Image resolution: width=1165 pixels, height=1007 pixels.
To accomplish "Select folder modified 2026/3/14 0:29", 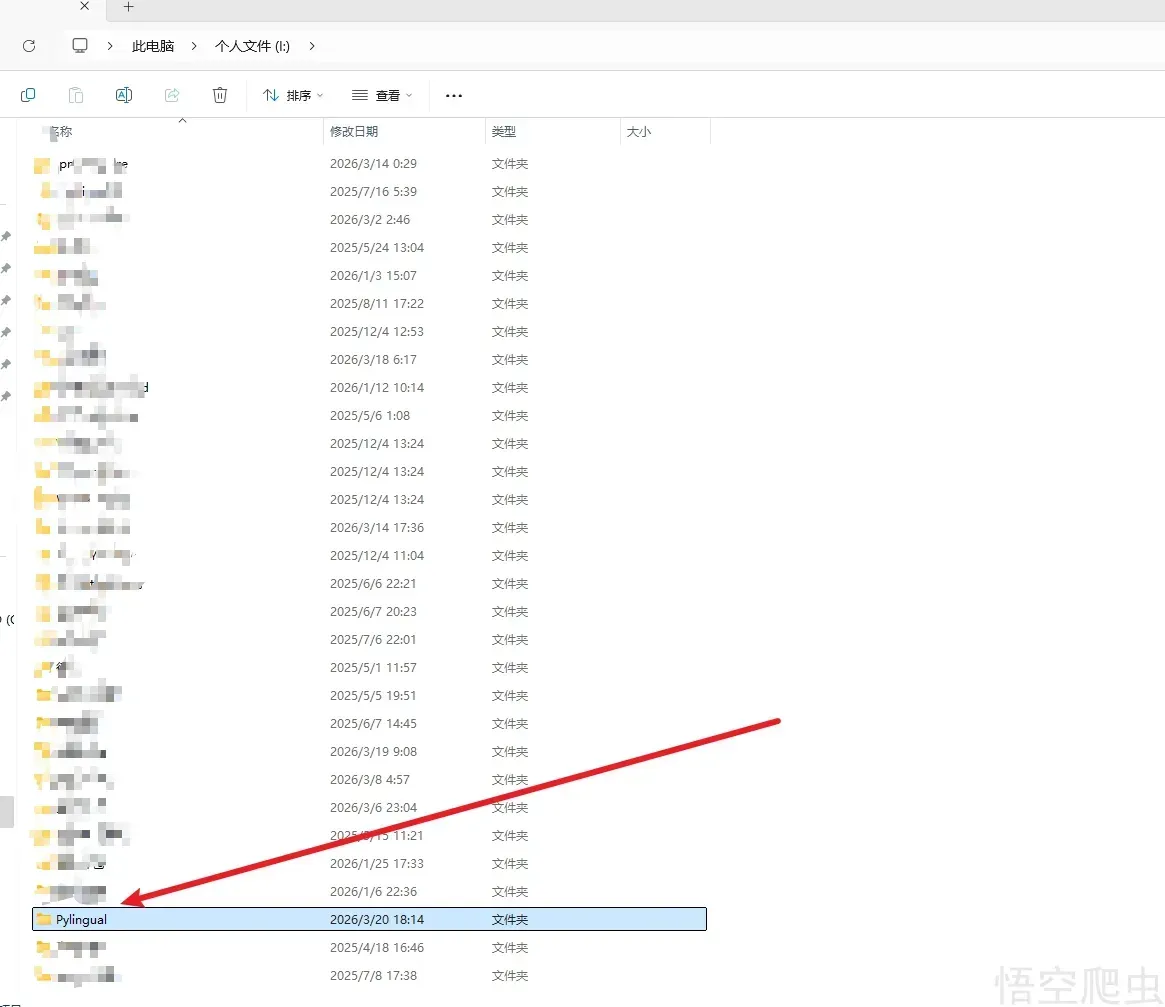I will pos(369,163).
